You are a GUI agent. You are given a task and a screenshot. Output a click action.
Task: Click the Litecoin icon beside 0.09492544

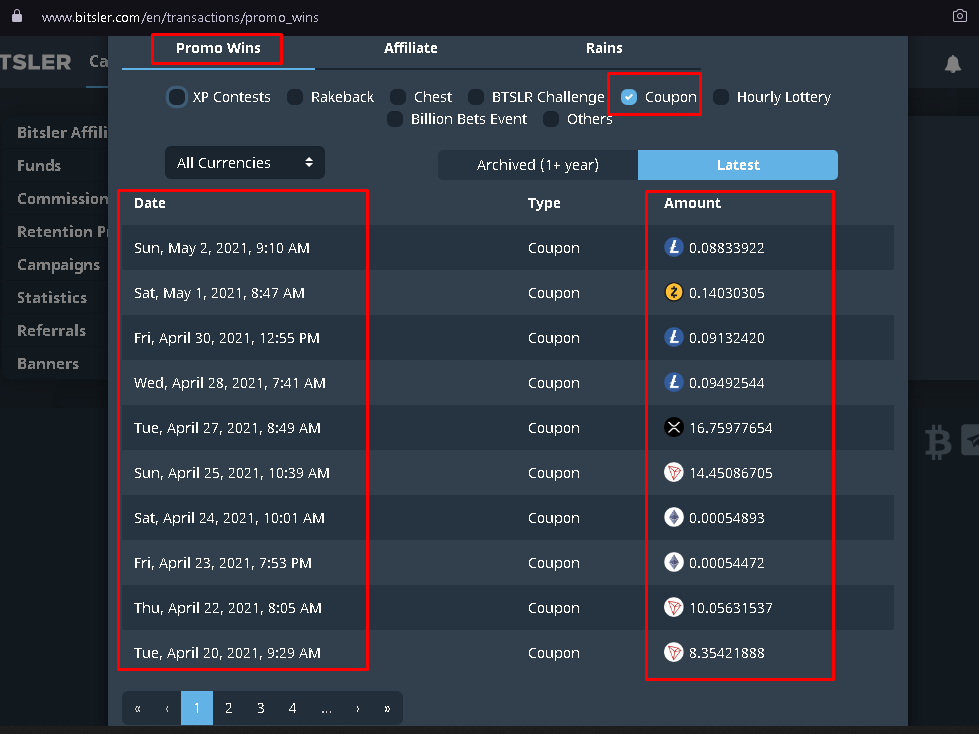[674, 382]
